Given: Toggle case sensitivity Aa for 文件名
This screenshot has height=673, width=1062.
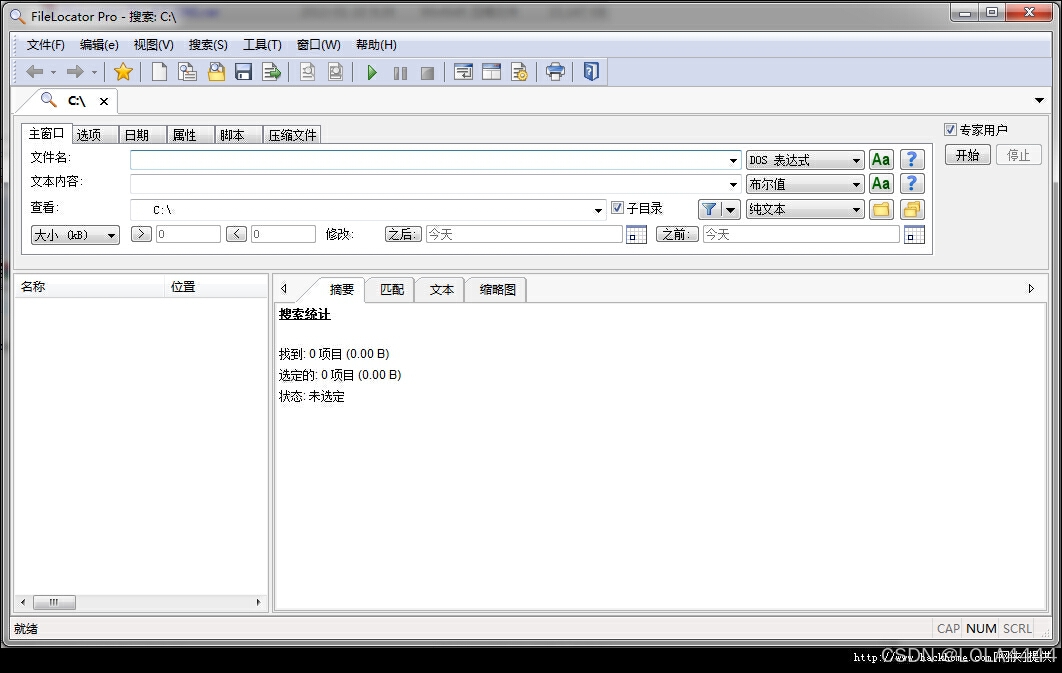Looking at the screenshot, I should pos(880,160).
